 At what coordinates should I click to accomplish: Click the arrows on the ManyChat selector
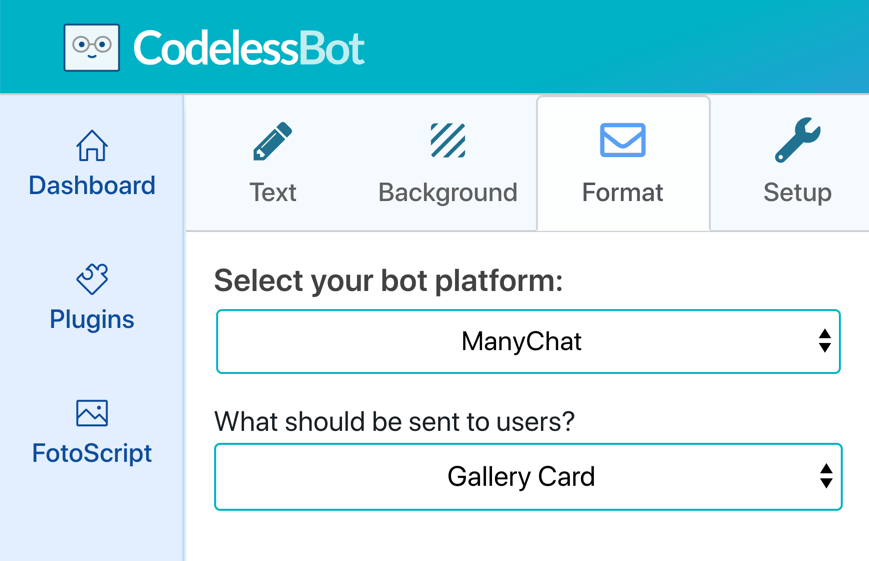[x=825, y=341]
